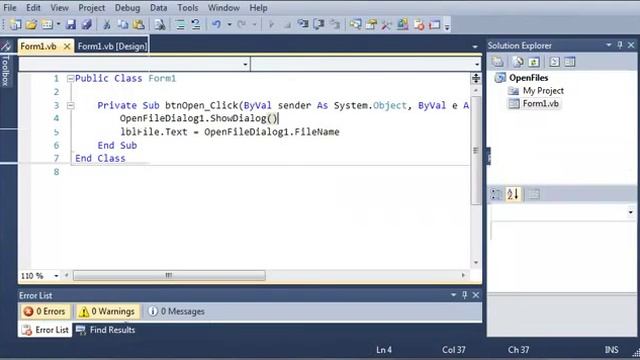Image resolution: width=640 pixels, height=360 pixels.
Task: Click the Save floppy disk icon
Action: 71,24
